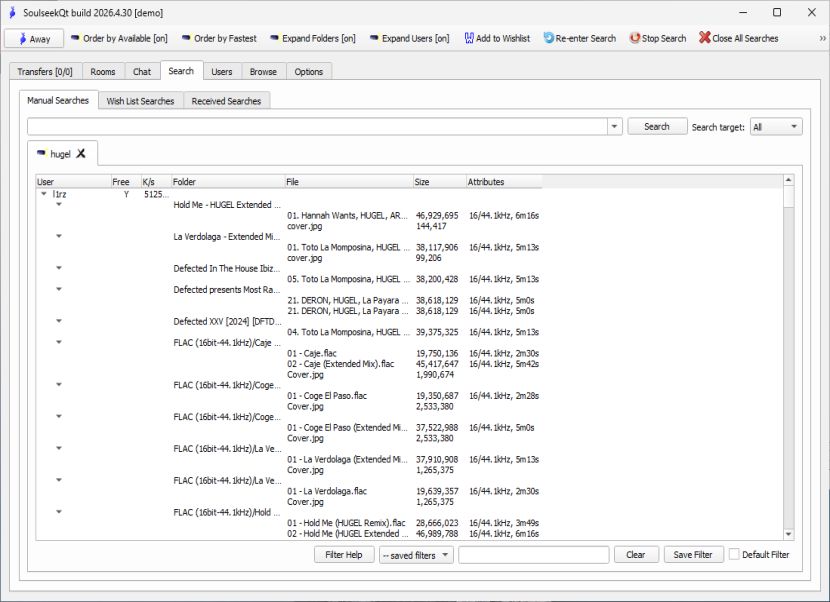830x602 pixels.
Task: Toggle Order by Available option
Action: point(119,39)
